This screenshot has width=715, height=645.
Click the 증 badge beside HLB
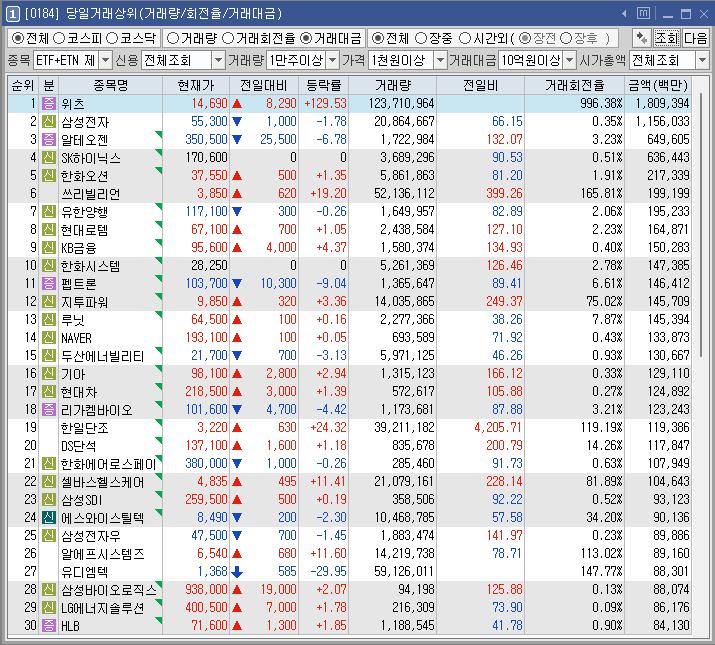(x=48, y=625)
